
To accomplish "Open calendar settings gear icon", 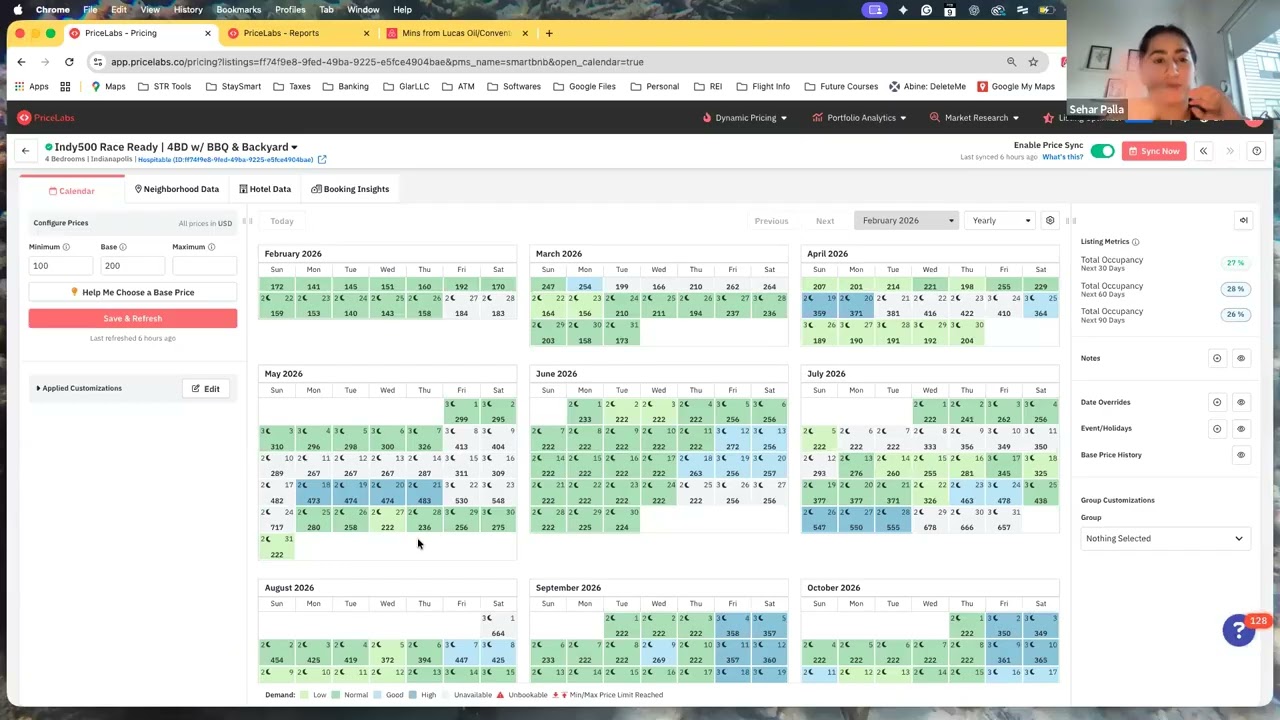I will (x=1050, y=220).
